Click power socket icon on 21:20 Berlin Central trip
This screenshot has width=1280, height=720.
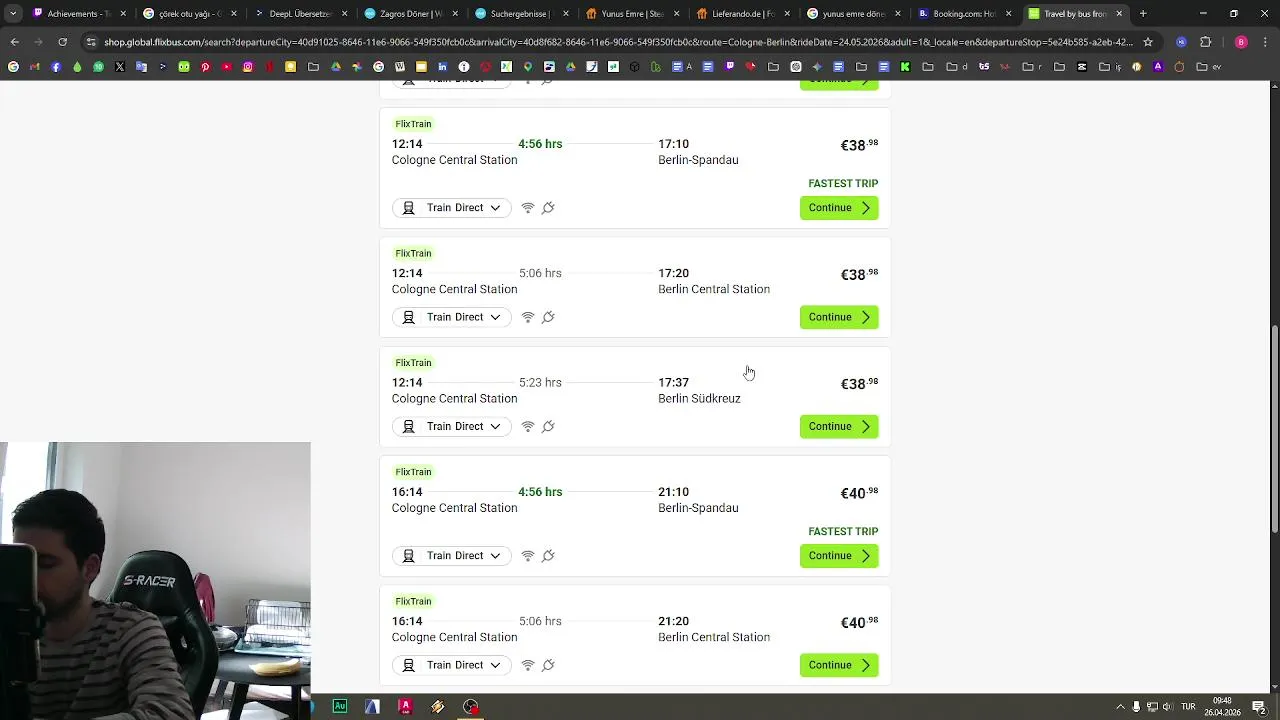tap(548, 665)
